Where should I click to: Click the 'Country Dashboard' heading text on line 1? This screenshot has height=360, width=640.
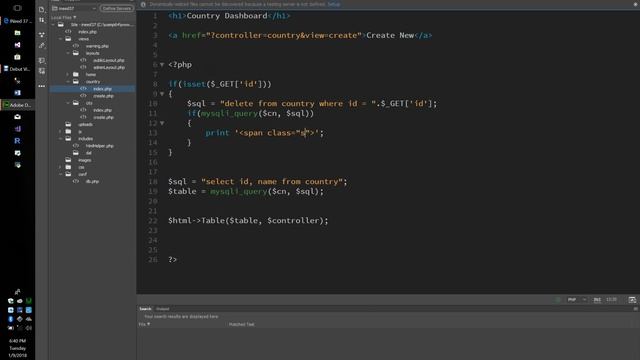(227, 16)
